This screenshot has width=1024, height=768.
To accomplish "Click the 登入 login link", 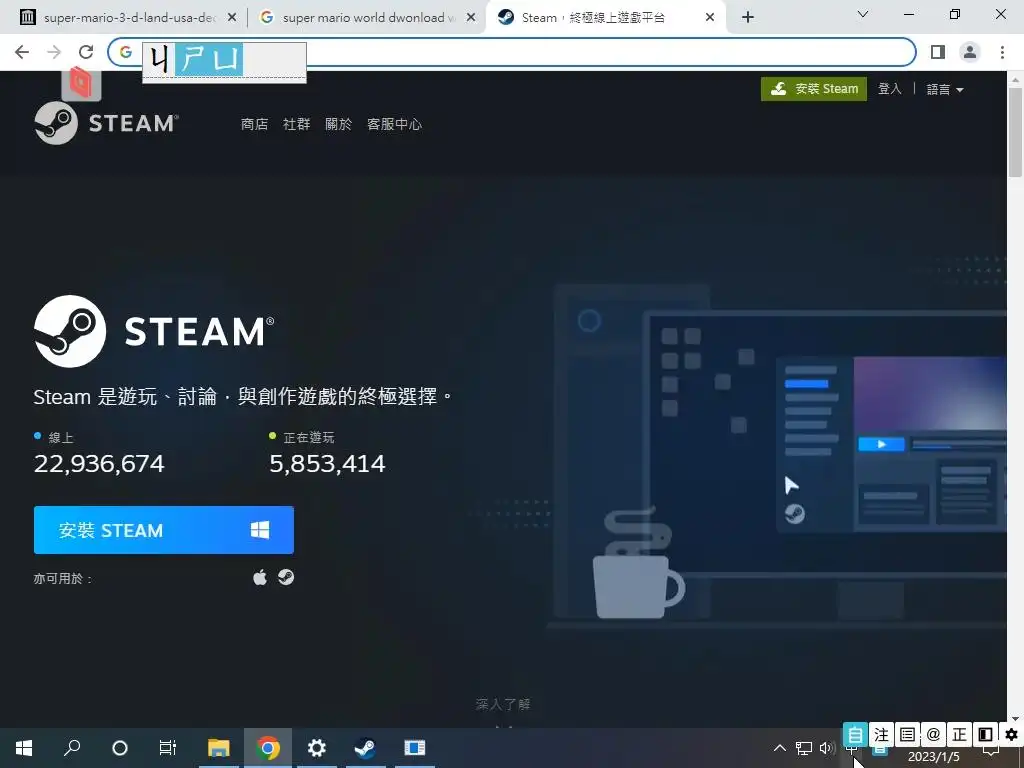I will pos(889,89).
